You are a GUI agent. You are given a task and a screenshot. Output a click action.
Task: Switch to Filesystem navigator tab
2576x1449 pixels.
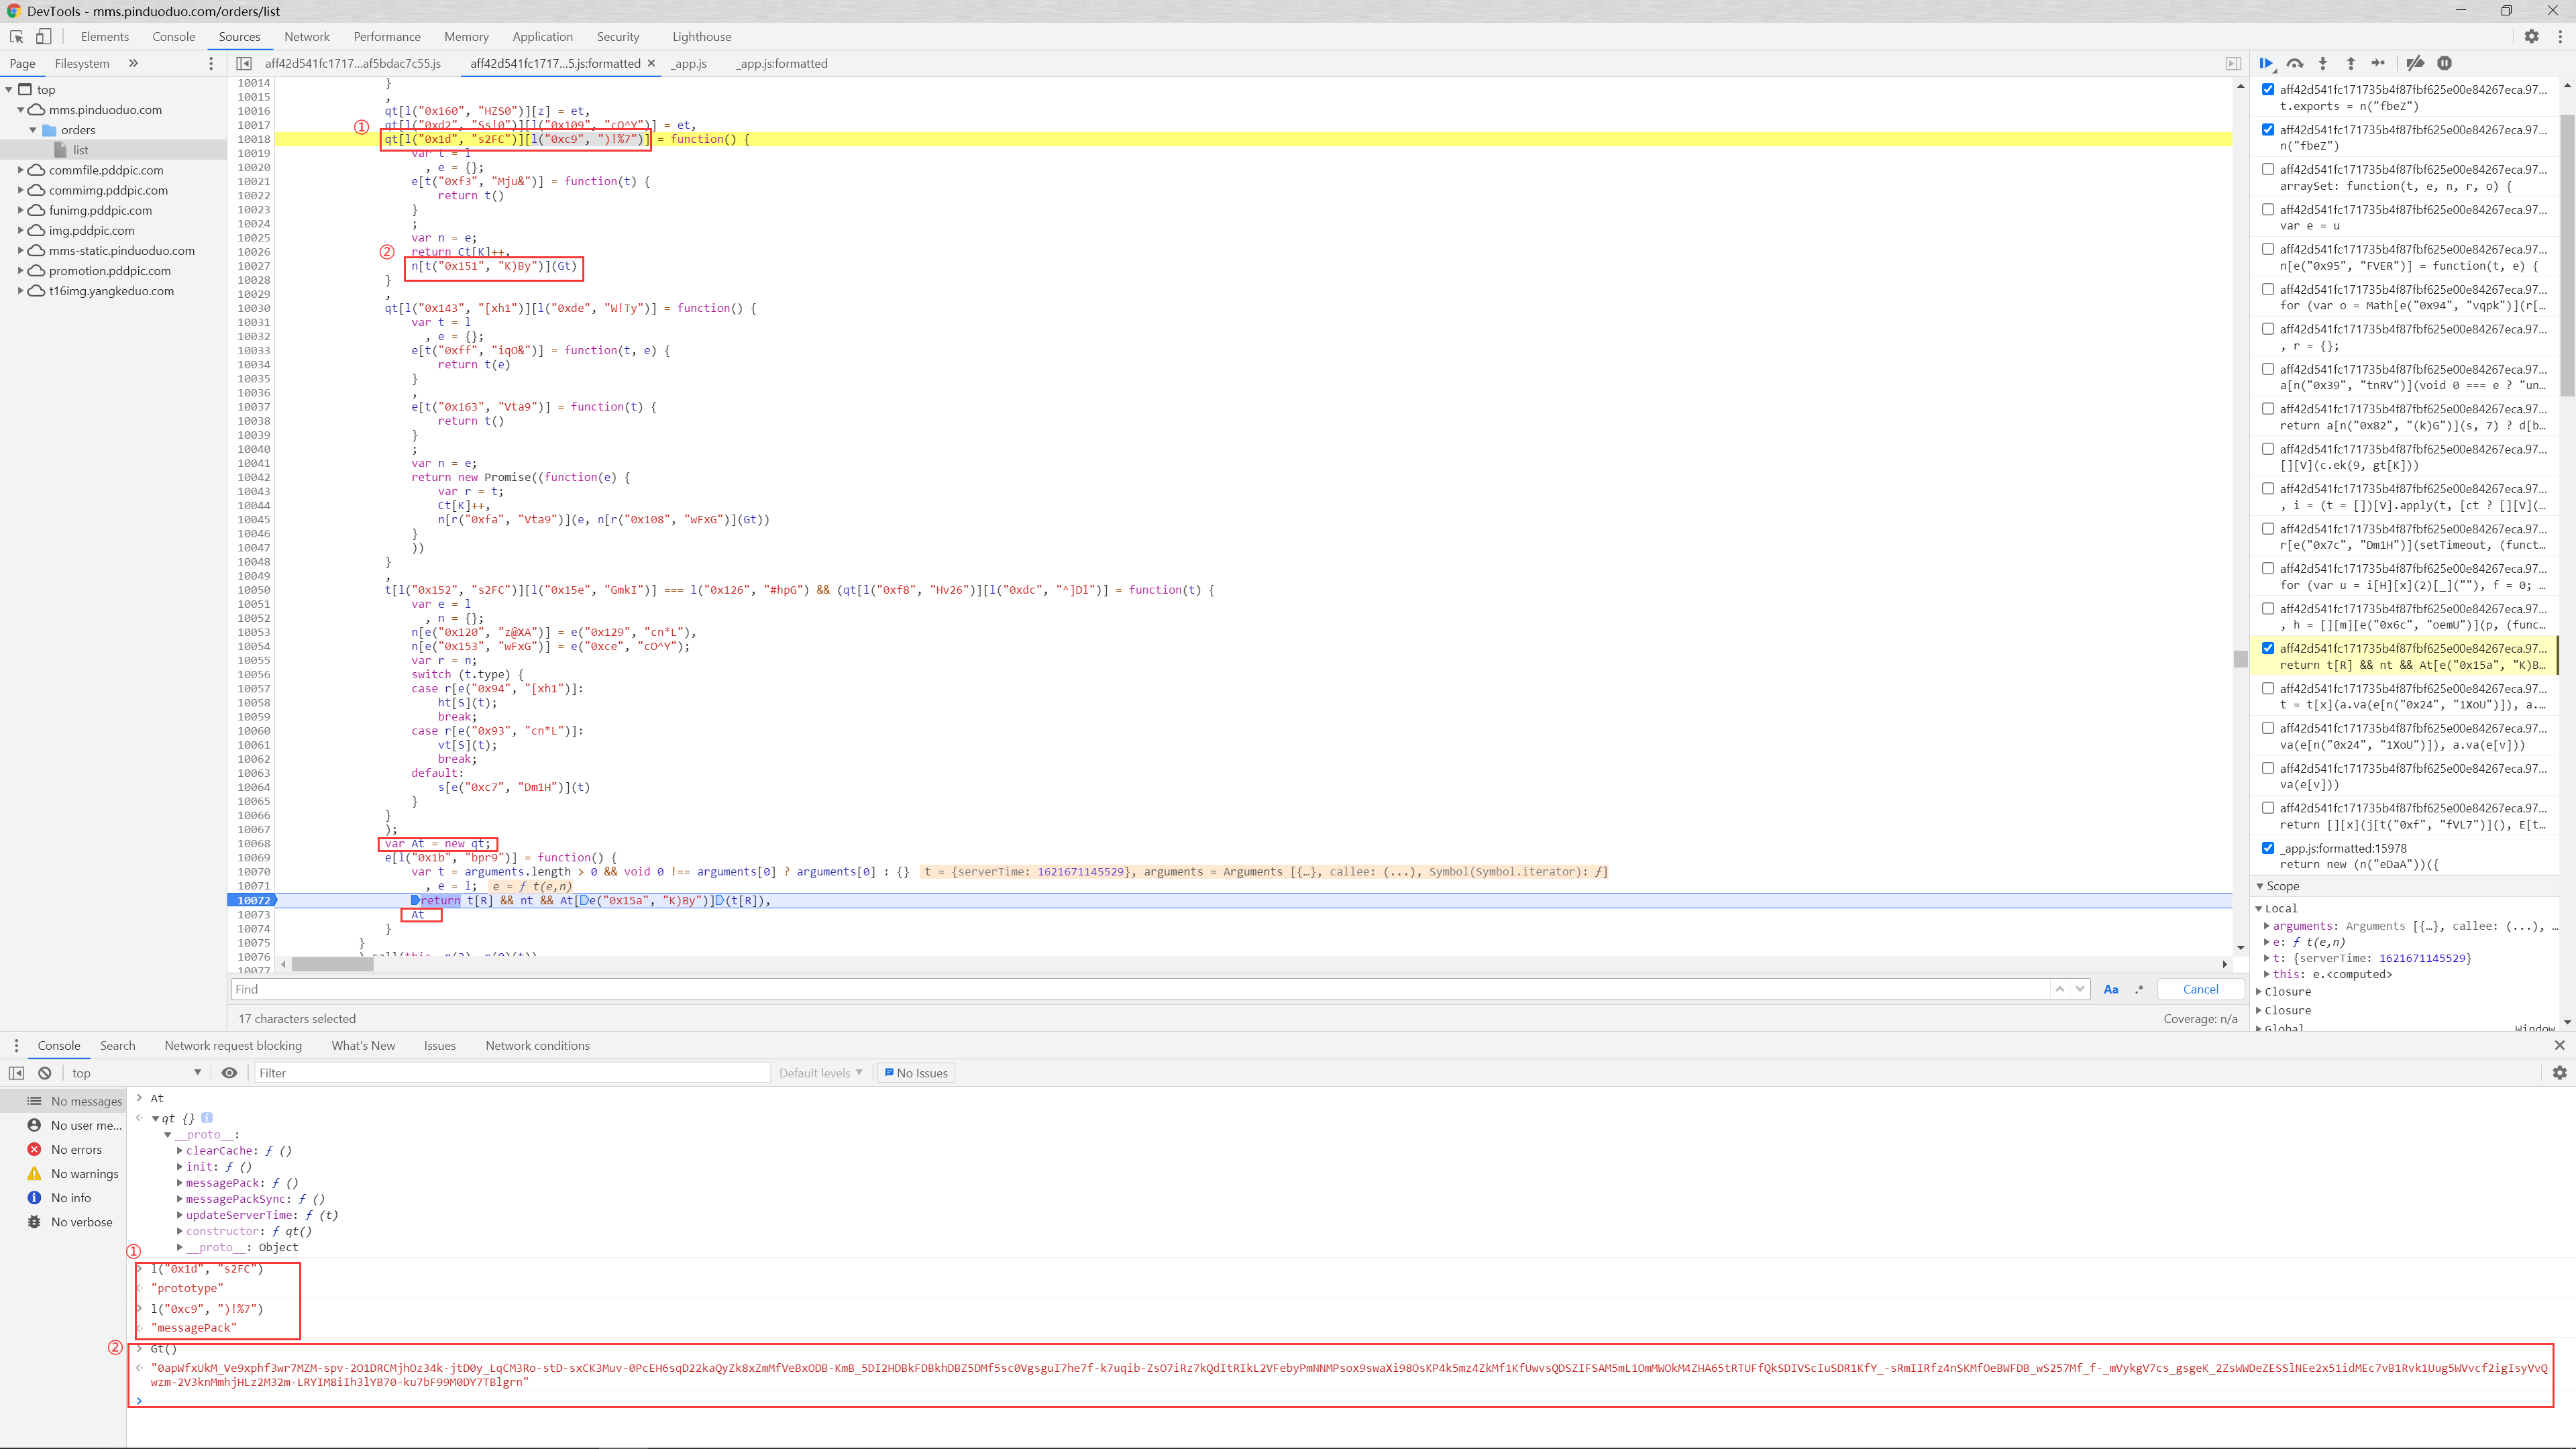click(x=82, y=63)
